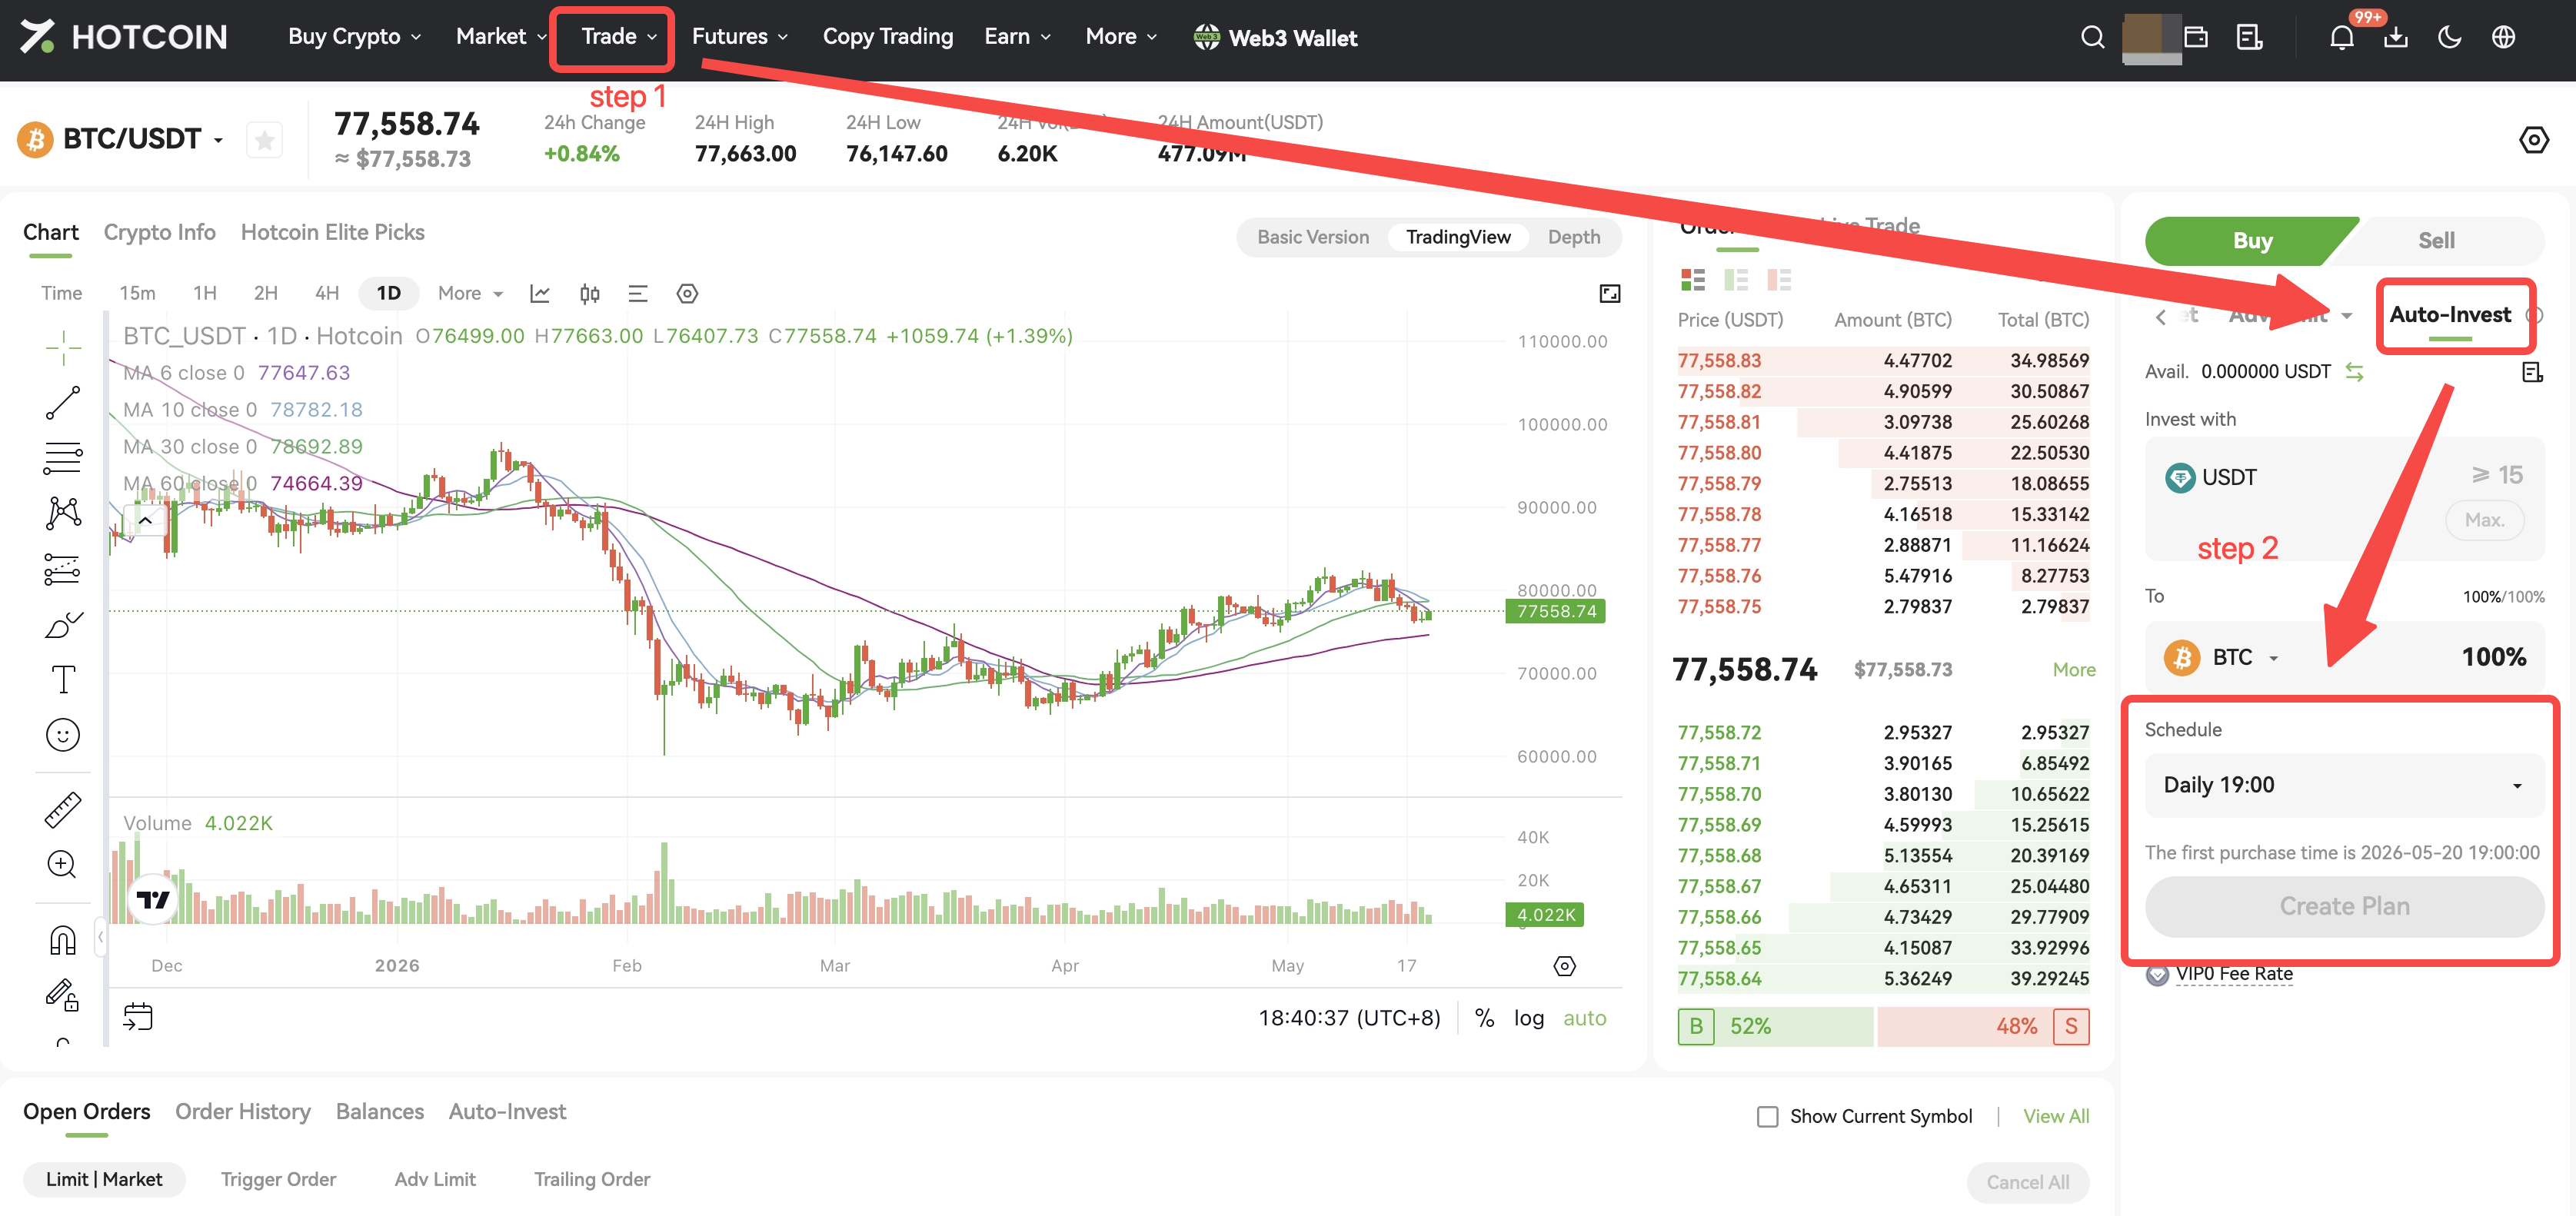
Task: Open the orders list icon in the header
Action: 2250,38
